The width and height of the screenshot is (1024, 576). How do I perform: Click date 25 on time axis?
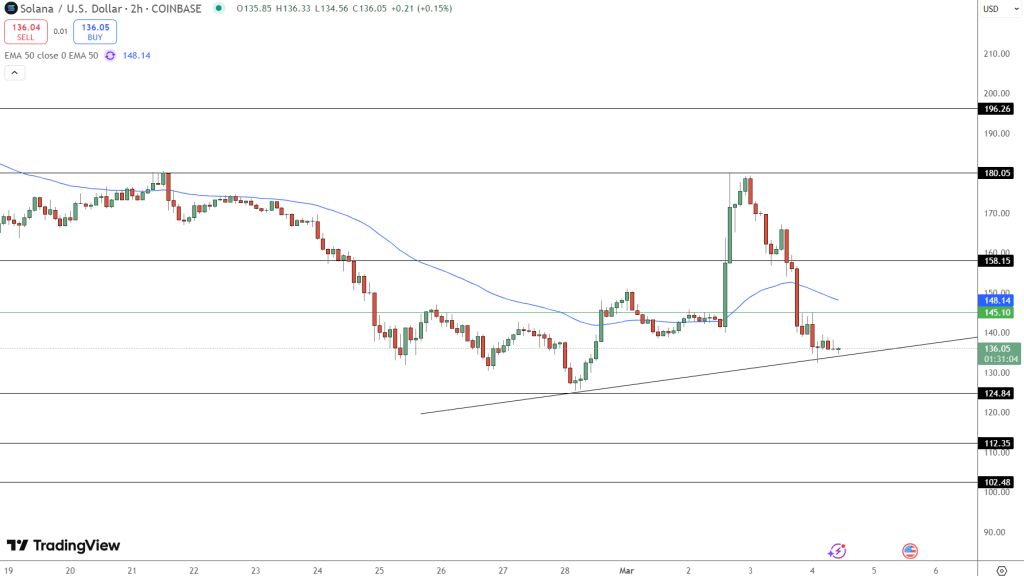tap(379, 571)
